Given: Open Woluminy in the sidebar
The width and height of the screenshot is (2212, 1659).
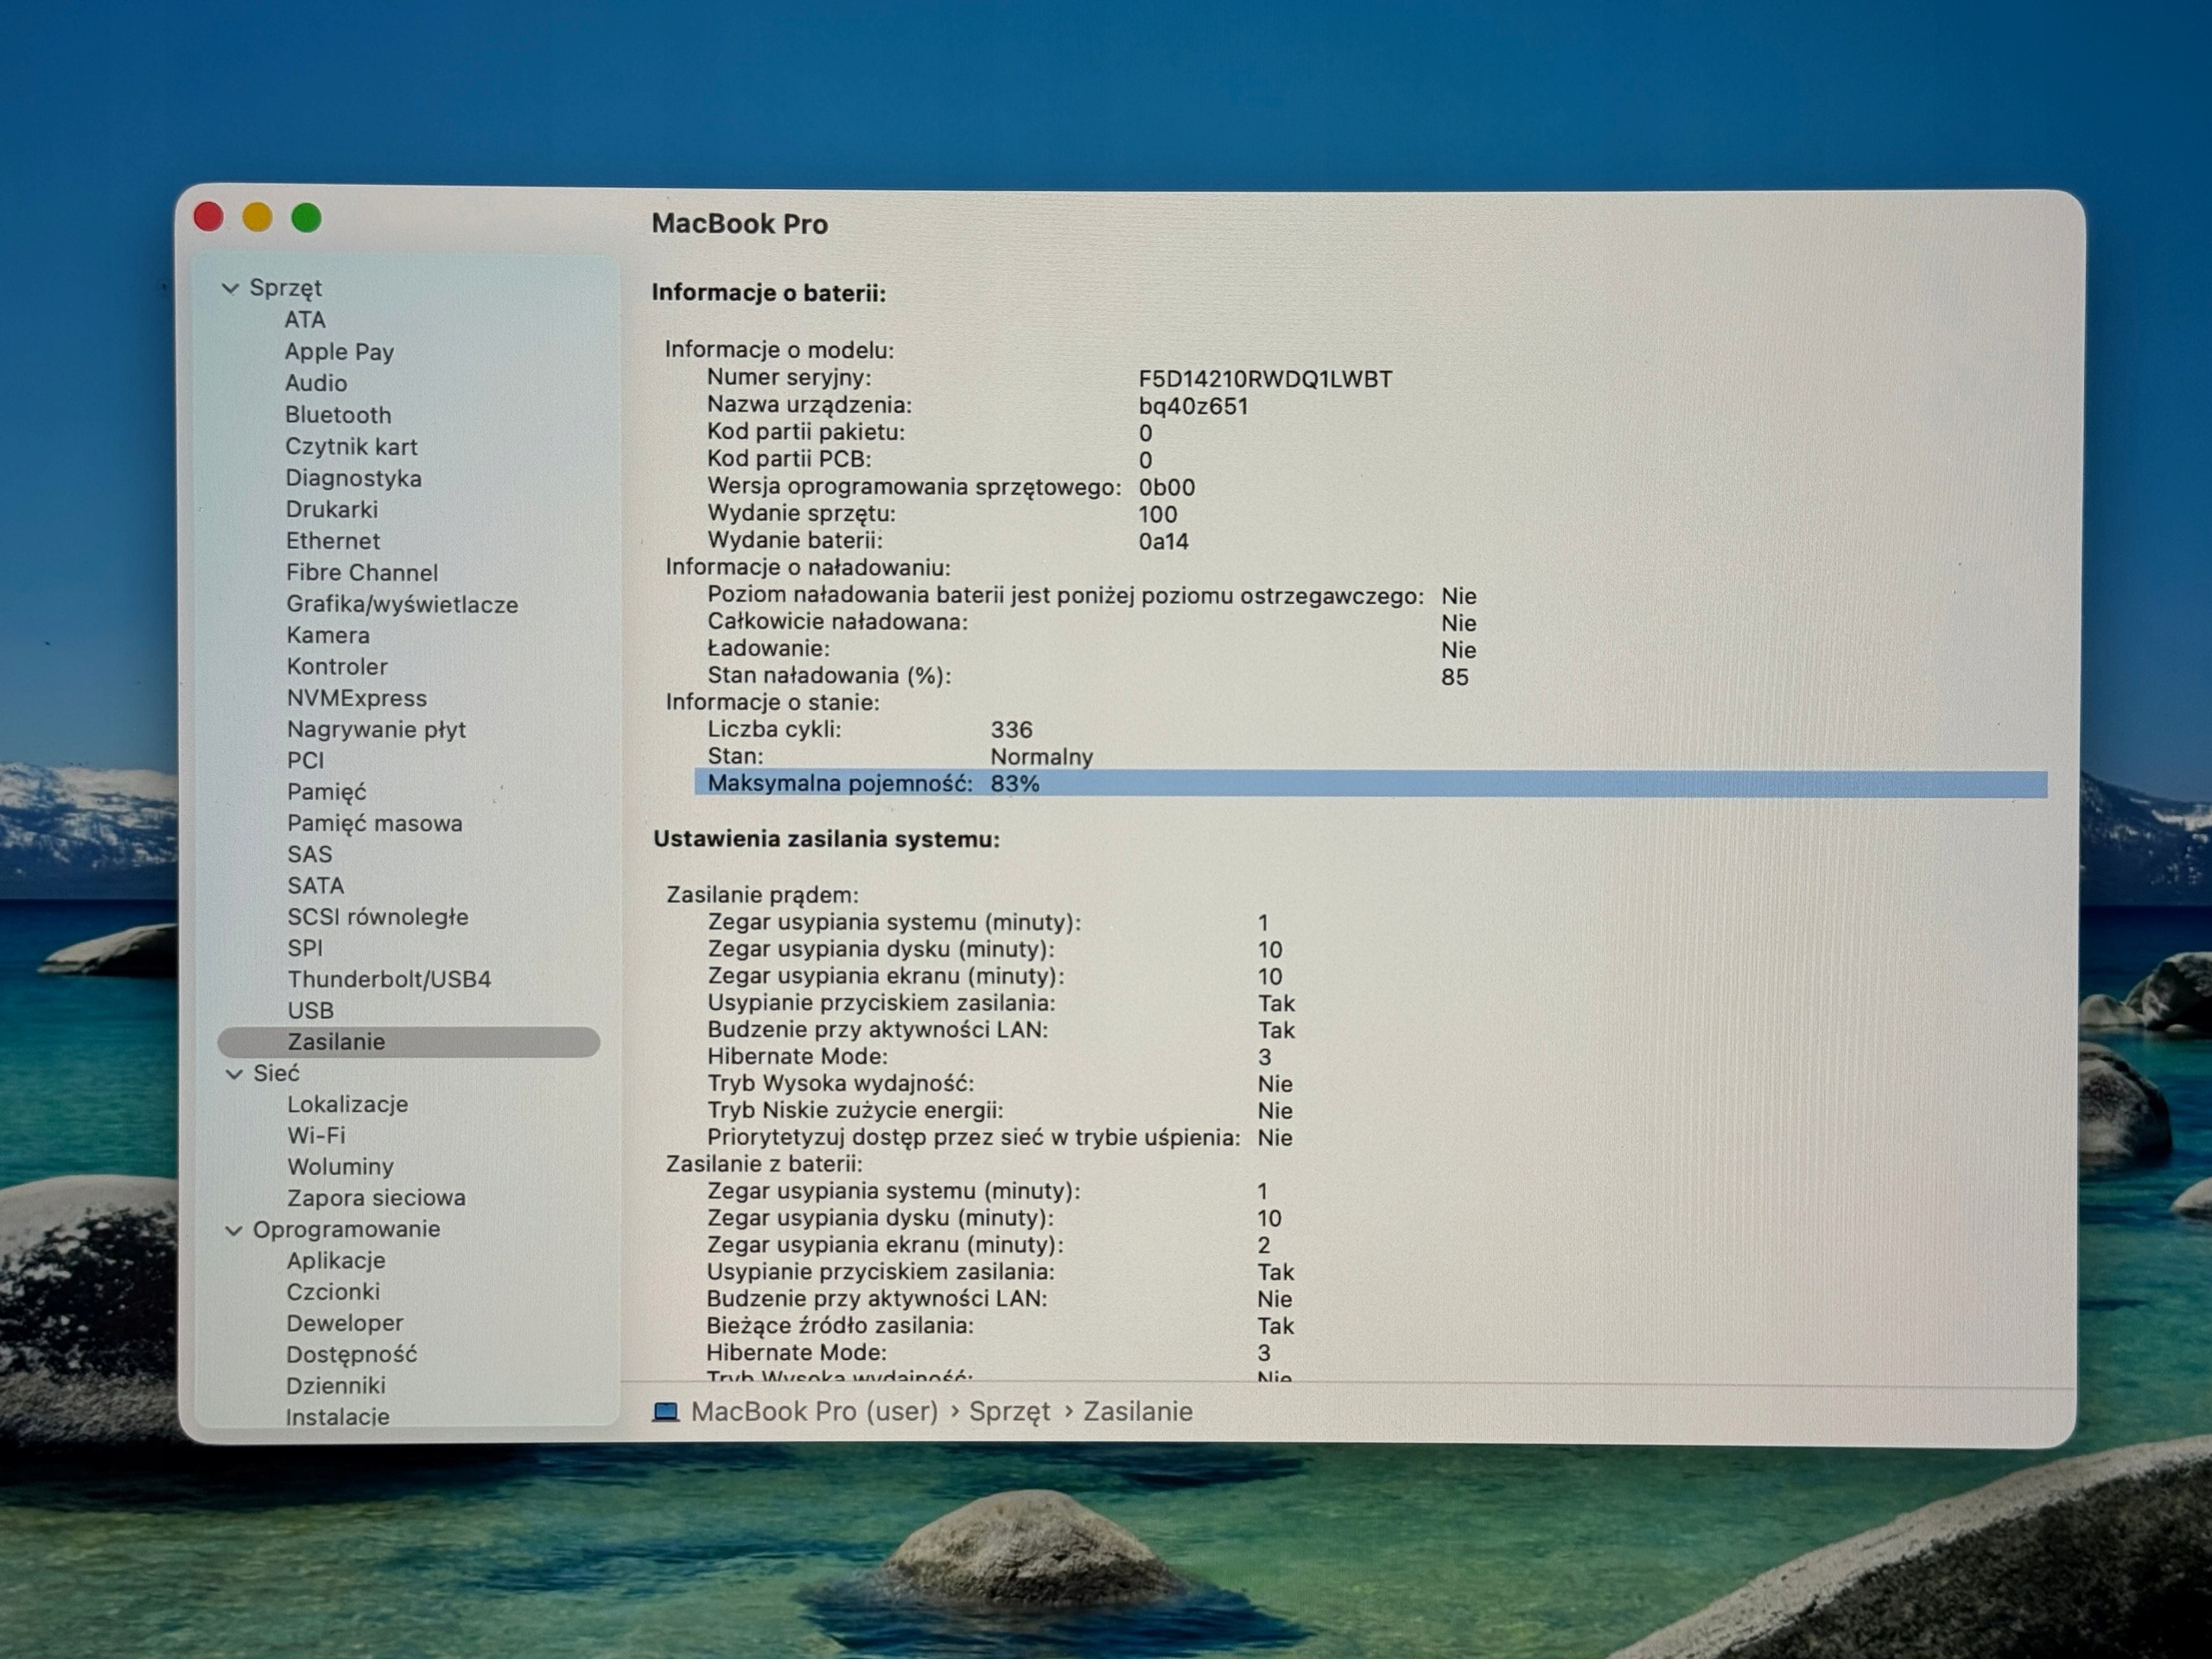Looking at the screenshot, I should pos(341,1167).
